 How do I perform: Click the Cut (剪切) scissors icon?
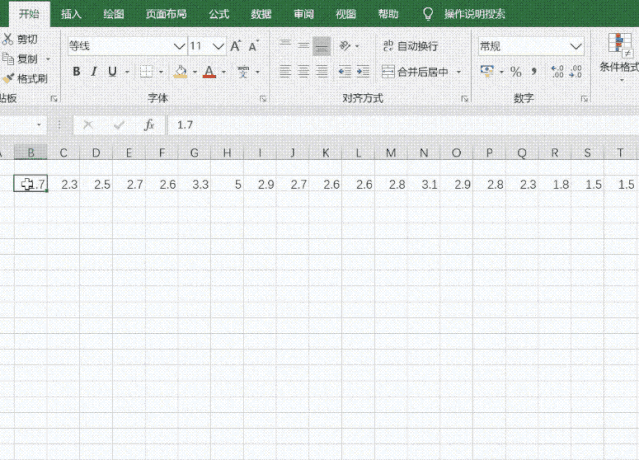(x=8, y=39)
